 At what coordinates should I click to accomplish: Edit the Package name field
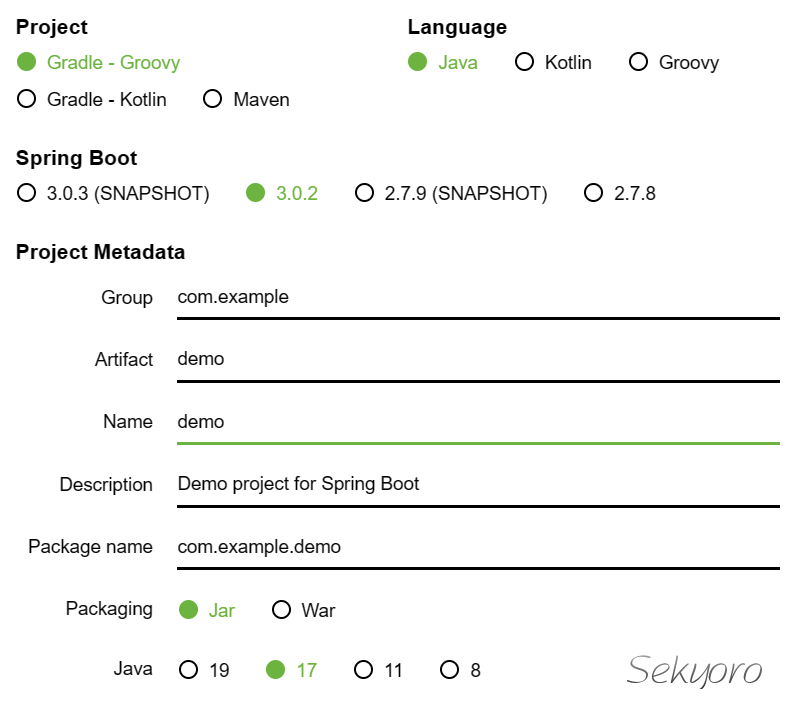click(x=478, y=546)
